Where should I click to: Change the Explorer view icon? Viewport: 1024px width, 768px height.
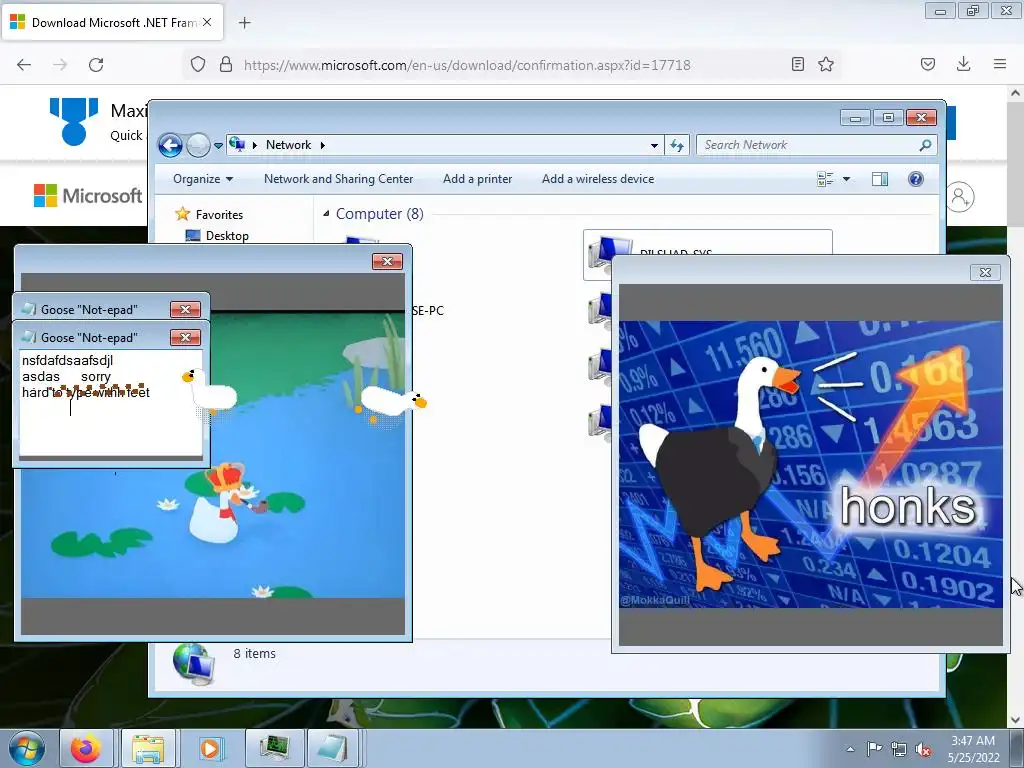pyautogui.click(x=825, y=179)
